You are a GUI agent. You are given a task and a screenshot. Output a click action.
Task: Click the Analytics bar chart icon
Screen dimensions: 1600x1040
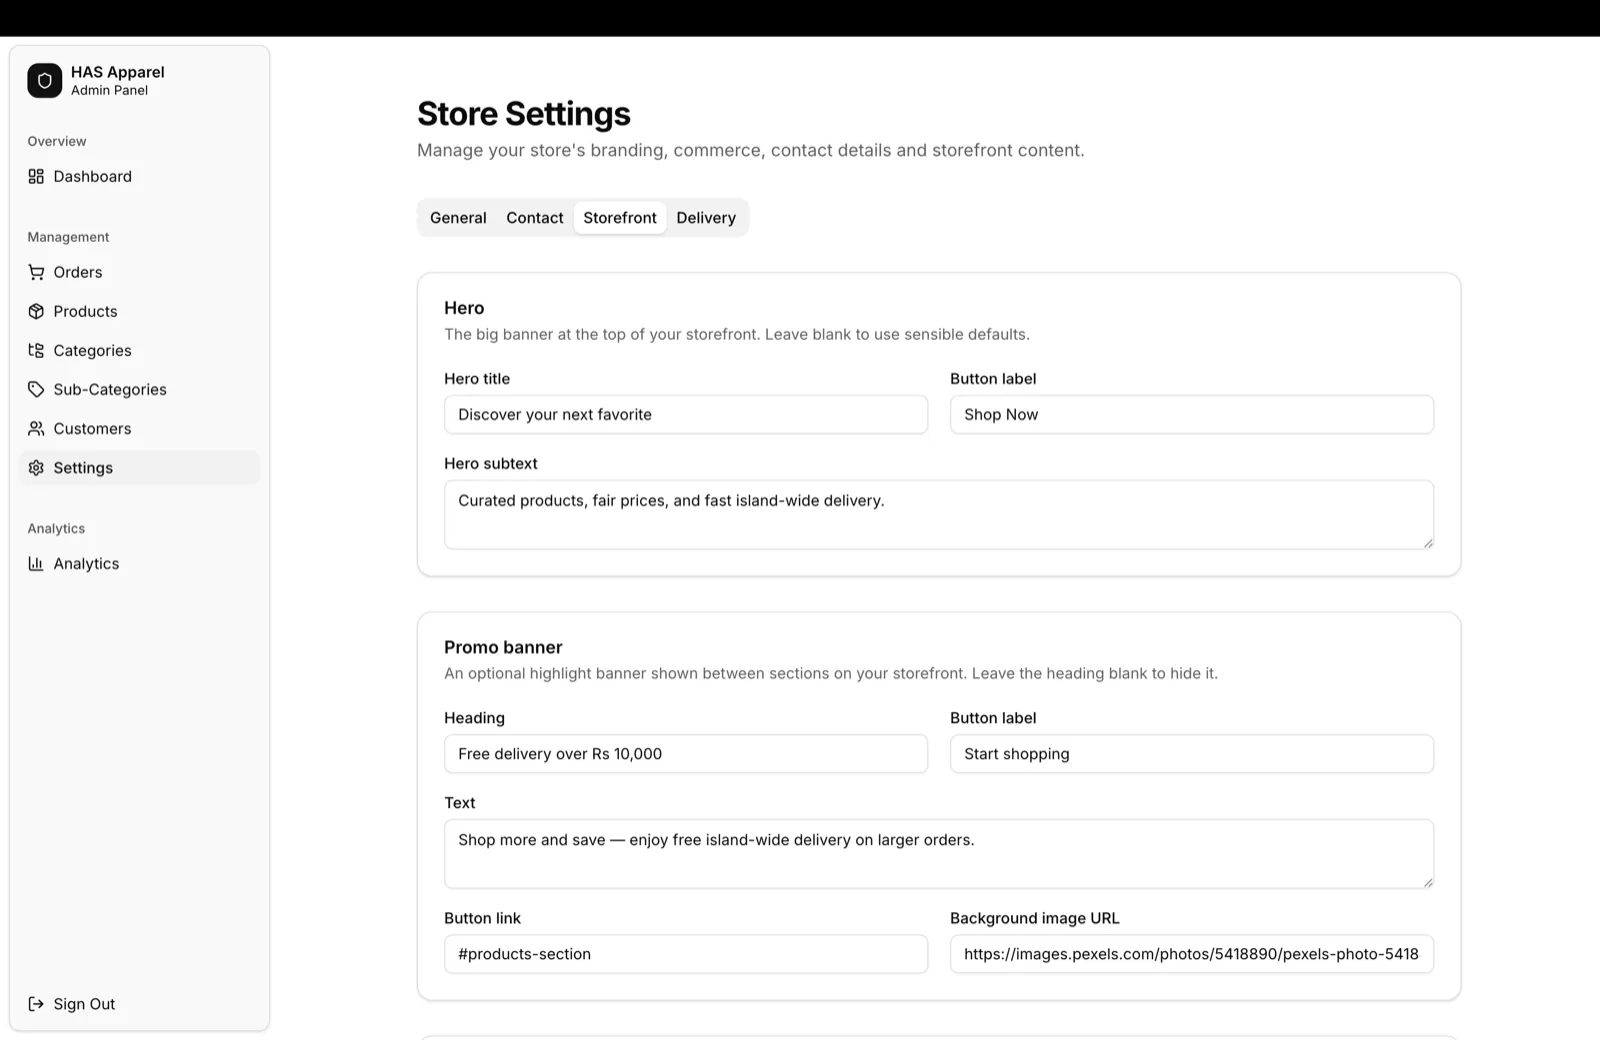(x=36, y=564)
